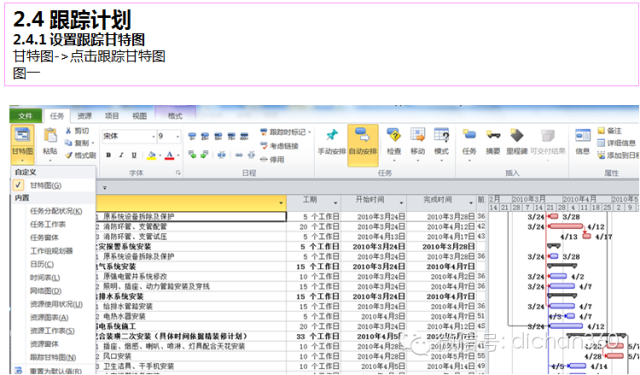The image size is (640, 375).
Task: Open the 开始时间 column header dropdown
Action: pyautogui.click(x=401, y=203)
